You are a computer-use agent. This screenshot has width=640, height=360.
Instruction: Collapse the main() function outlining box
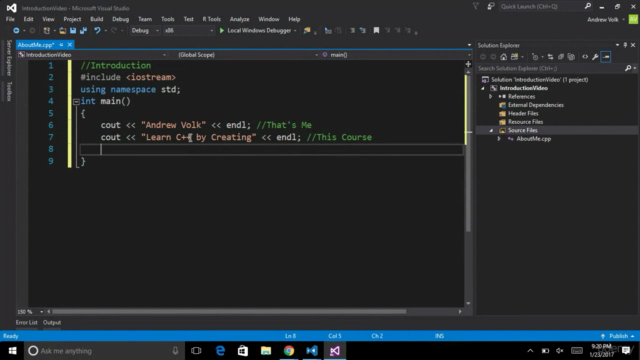(76, 102)
